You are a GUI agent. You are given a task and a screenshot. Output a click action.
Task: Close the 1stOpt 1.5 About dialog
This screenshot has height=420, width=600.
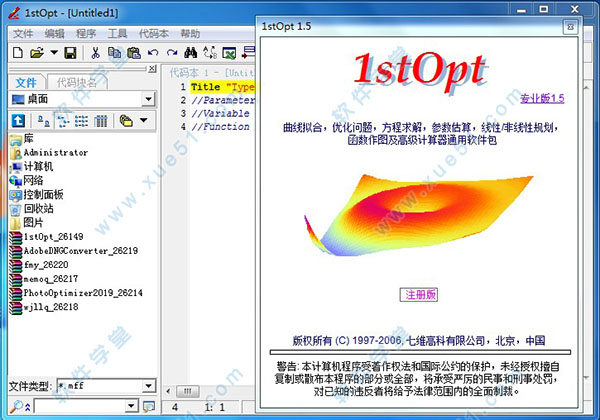[x=570, y=27]
